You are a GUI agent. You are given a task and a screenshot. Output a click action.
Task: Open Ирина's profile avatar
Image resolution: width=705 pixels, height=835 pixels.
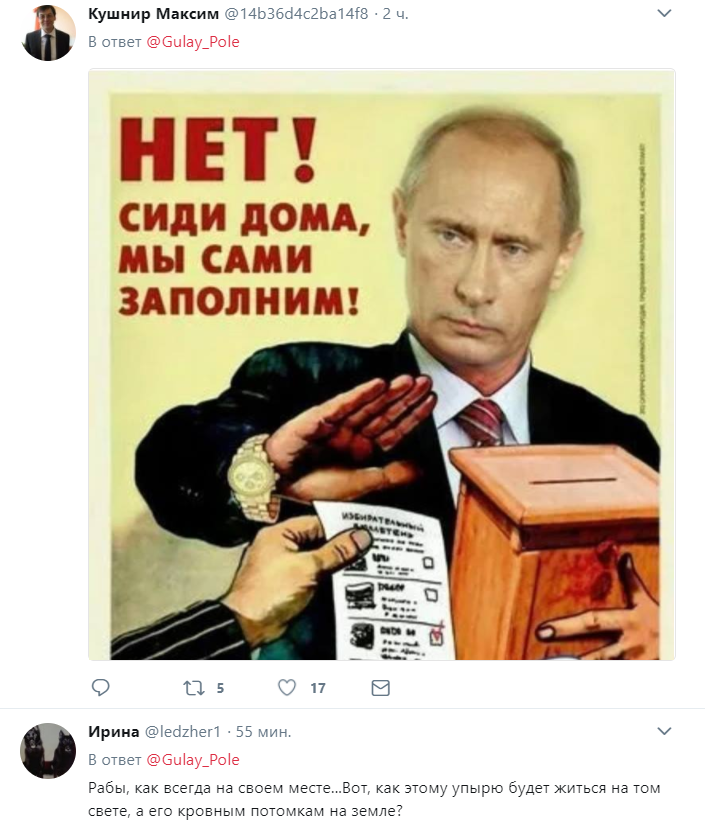coord(48,751)
